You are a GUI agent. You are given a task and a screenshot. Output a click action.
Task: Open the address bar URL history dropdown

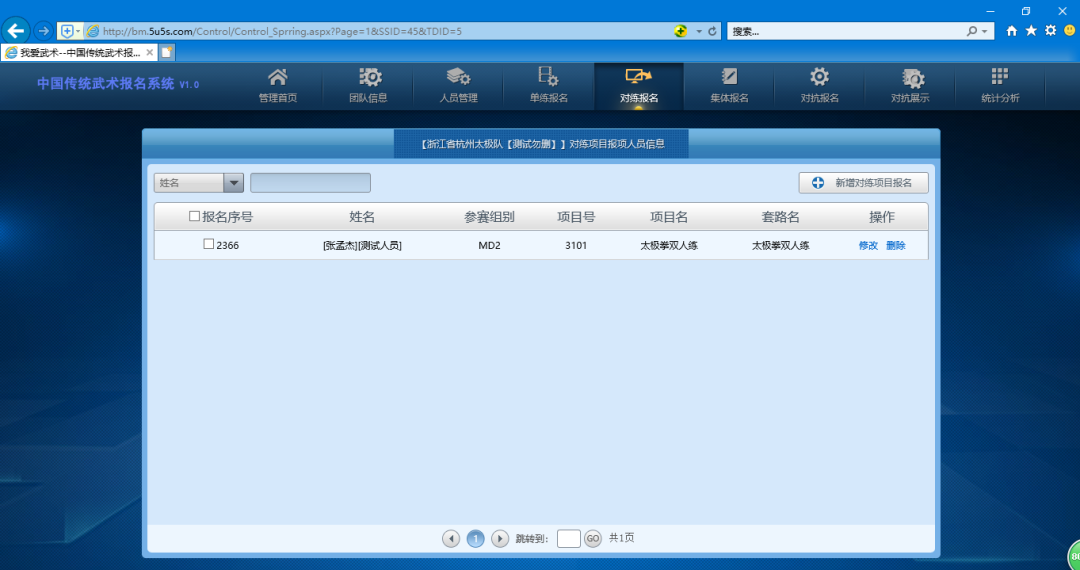699,31
